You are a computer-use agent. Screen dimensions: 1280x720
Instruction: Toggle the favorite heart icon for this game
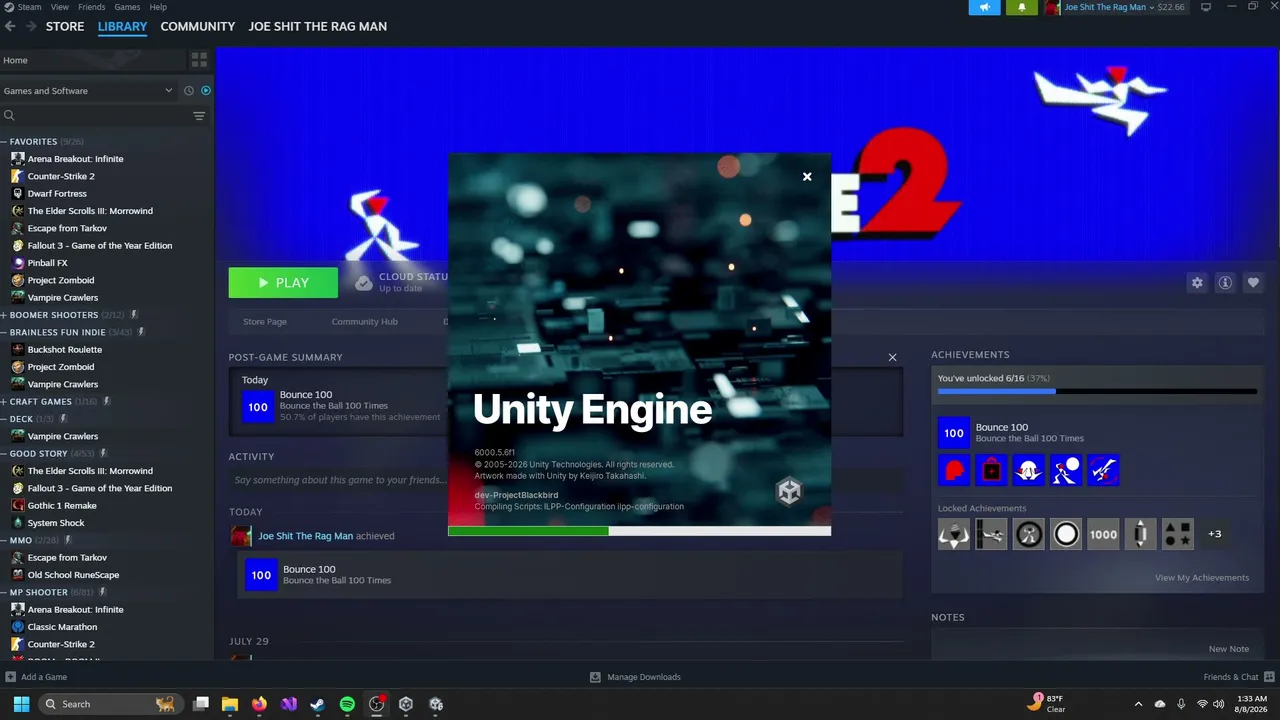tap(1253, 283)
